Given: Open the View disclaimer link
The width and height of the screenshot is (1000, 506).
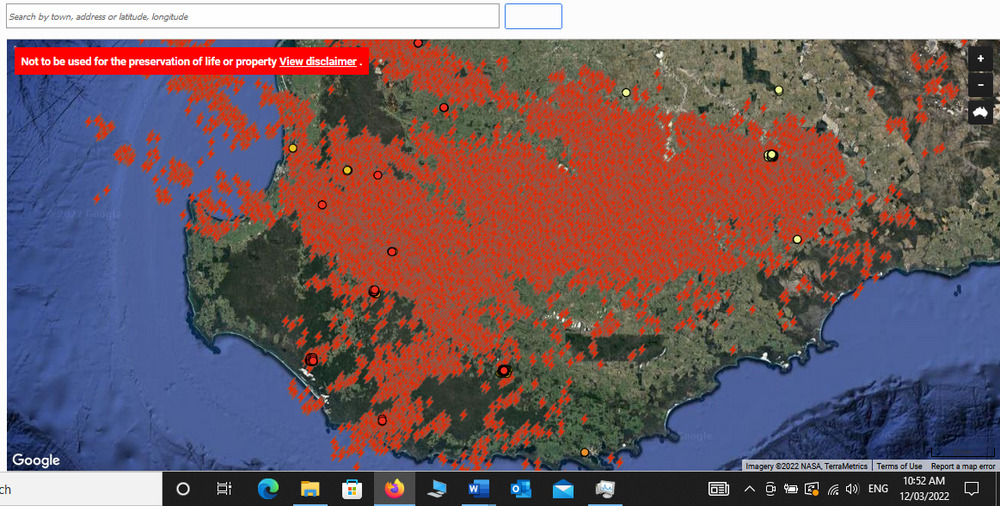Looking at the screenshot, I should (317, 62).
